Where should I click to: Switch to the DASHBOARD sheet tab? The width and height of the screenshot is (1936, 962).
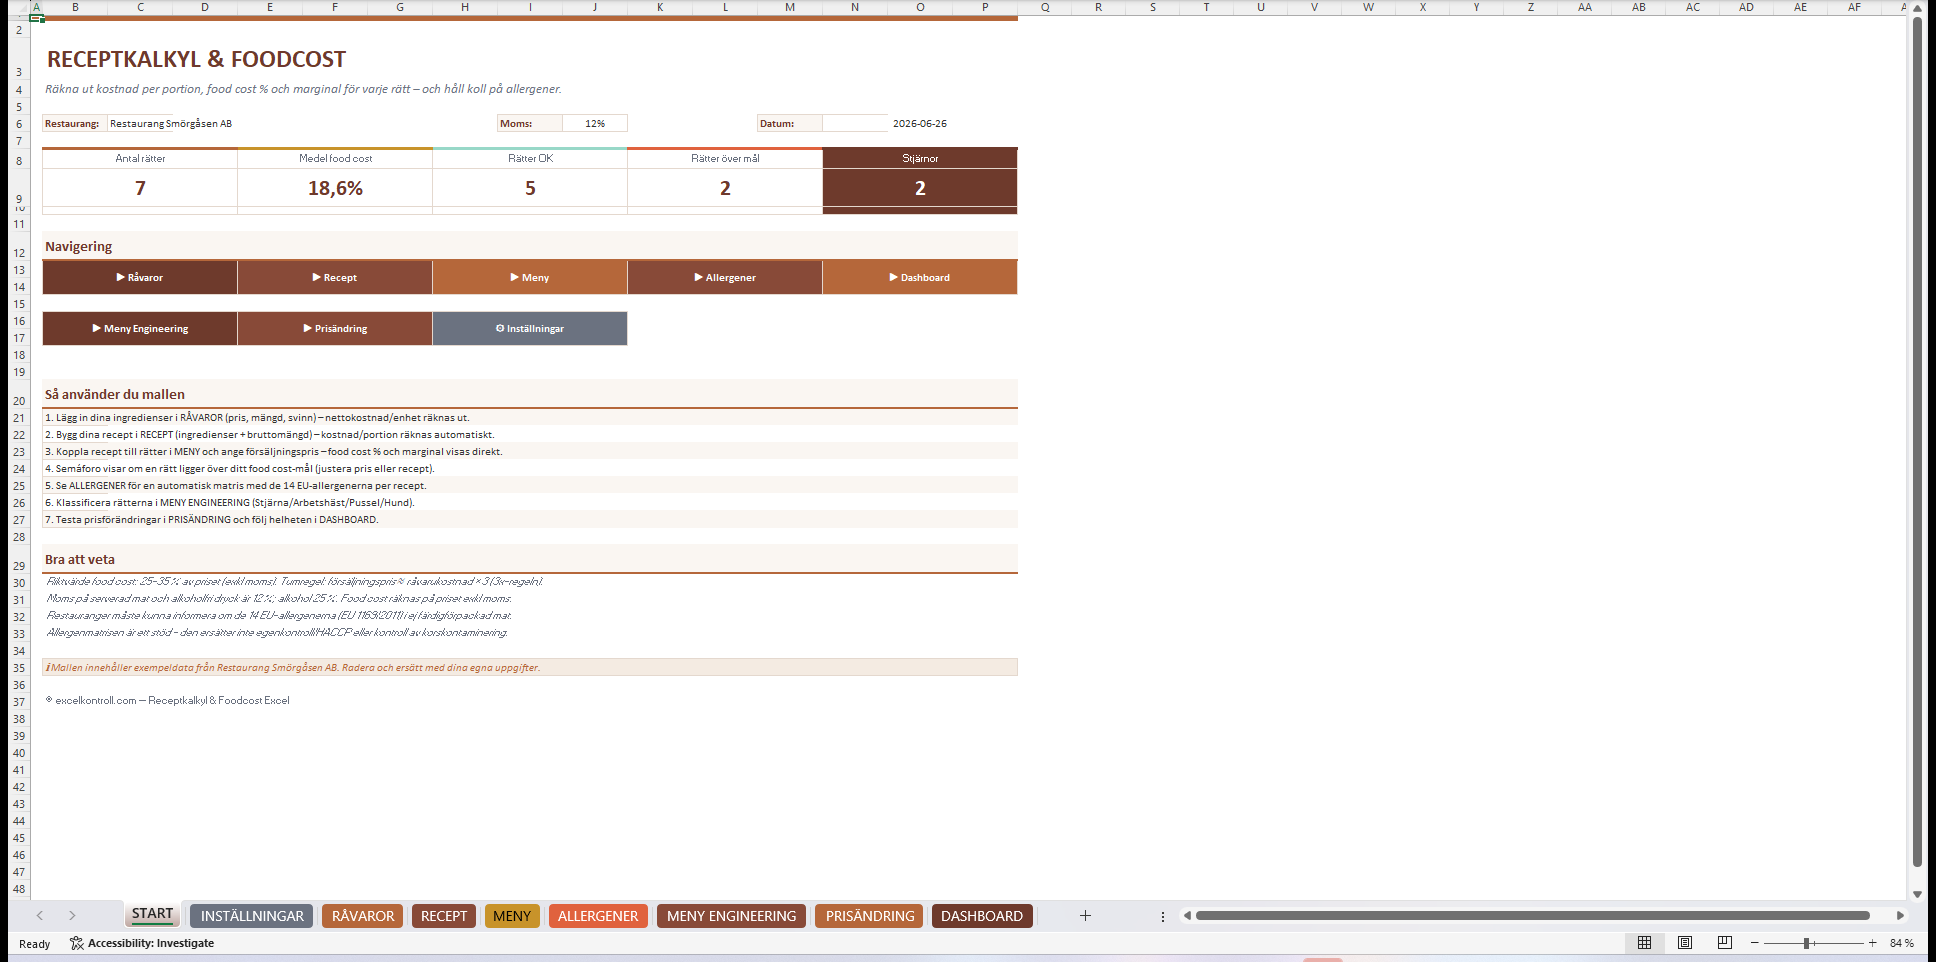tap(982, 916)
